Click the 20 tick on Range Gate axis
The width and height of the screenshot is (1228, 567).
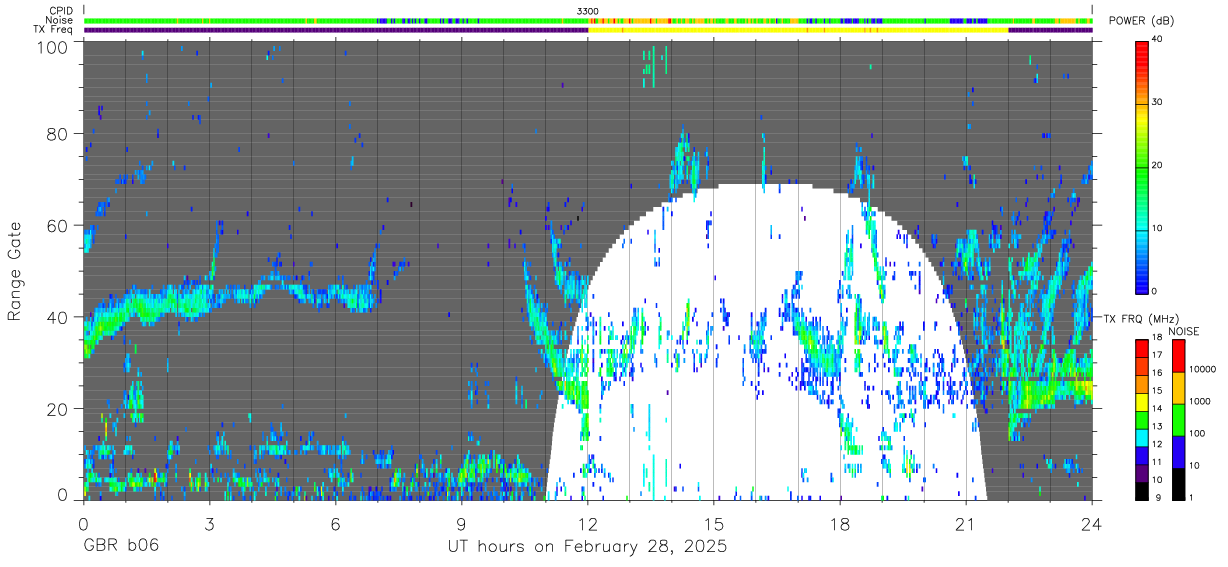[x=58, y=410]
